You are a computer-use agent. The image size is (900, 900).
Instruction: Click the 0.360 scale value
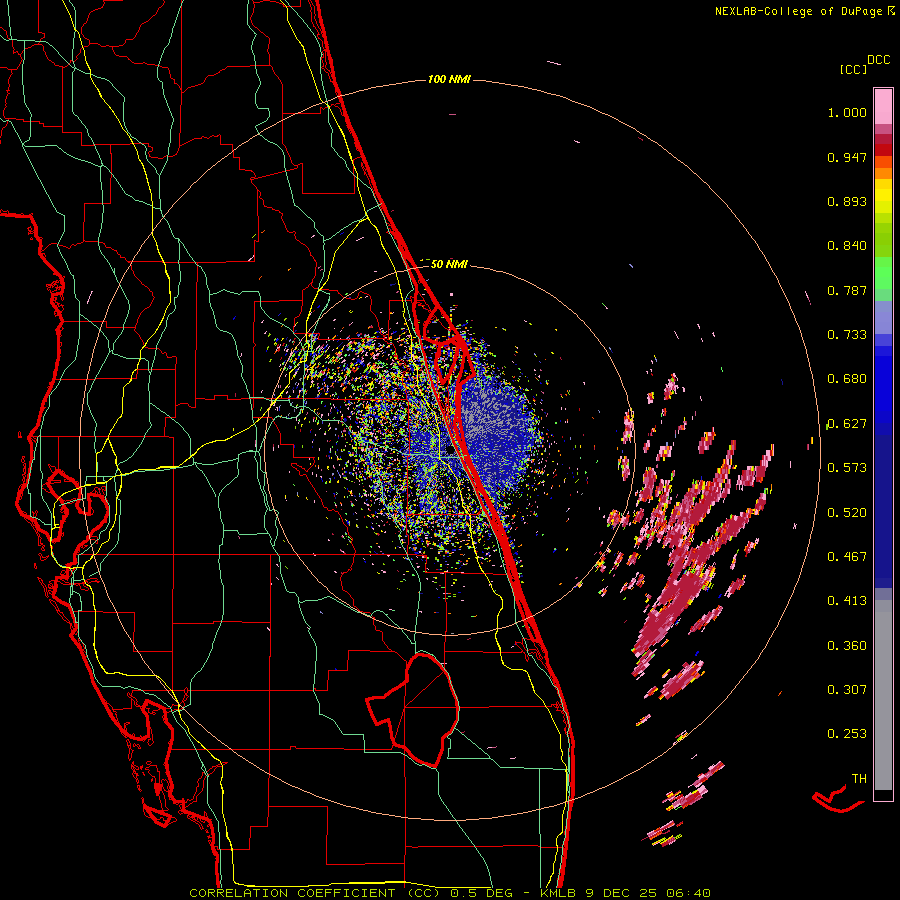(x=847, y=646)
